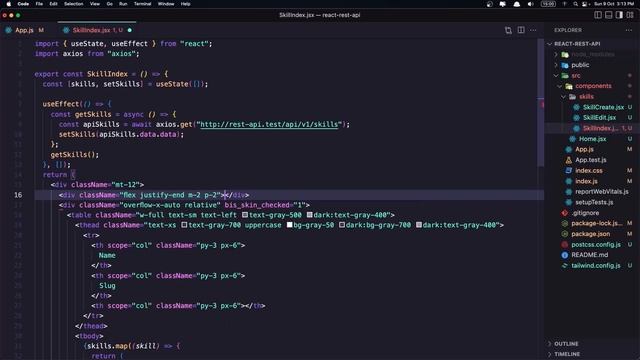
Task: Toggle bottom panel layout icon
Action: (x=609, y=15)
